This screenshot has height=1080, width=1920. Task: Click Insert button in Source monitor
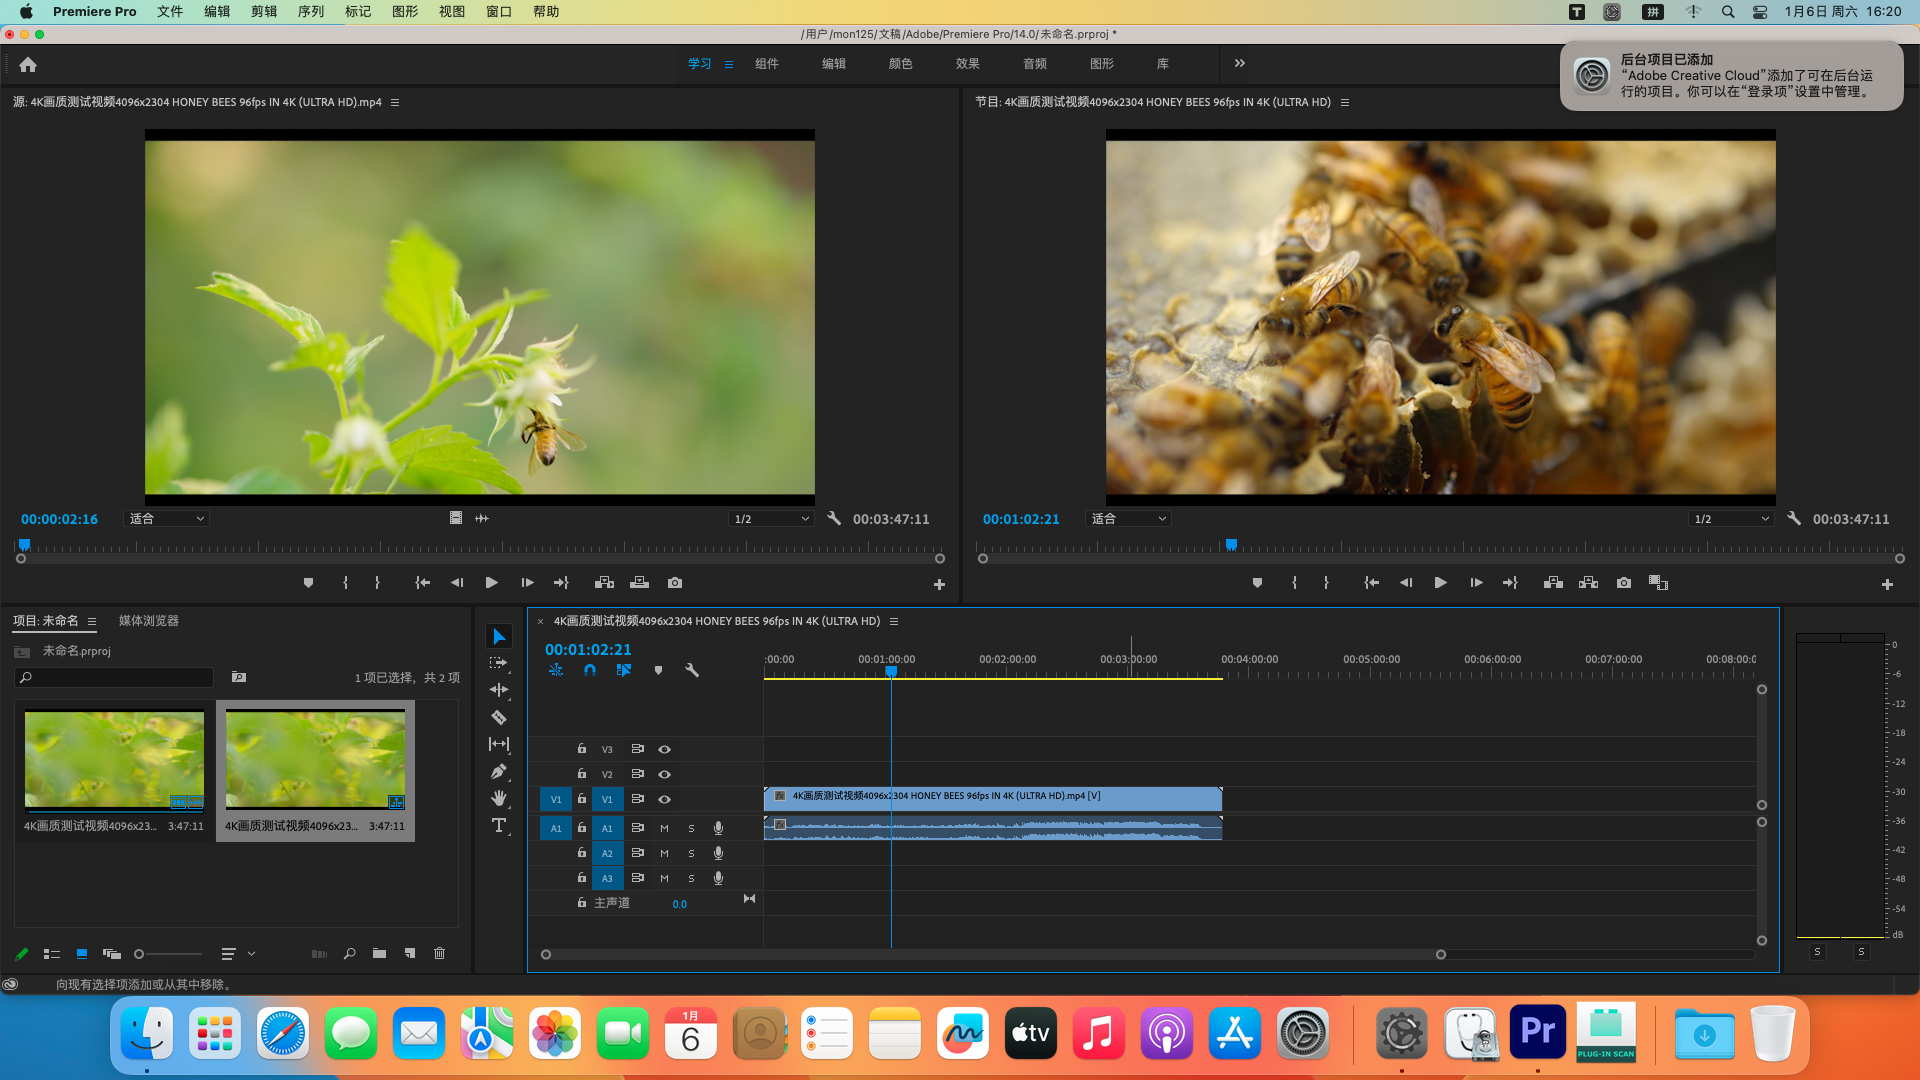pyautogui.click(x=604, y=583)
